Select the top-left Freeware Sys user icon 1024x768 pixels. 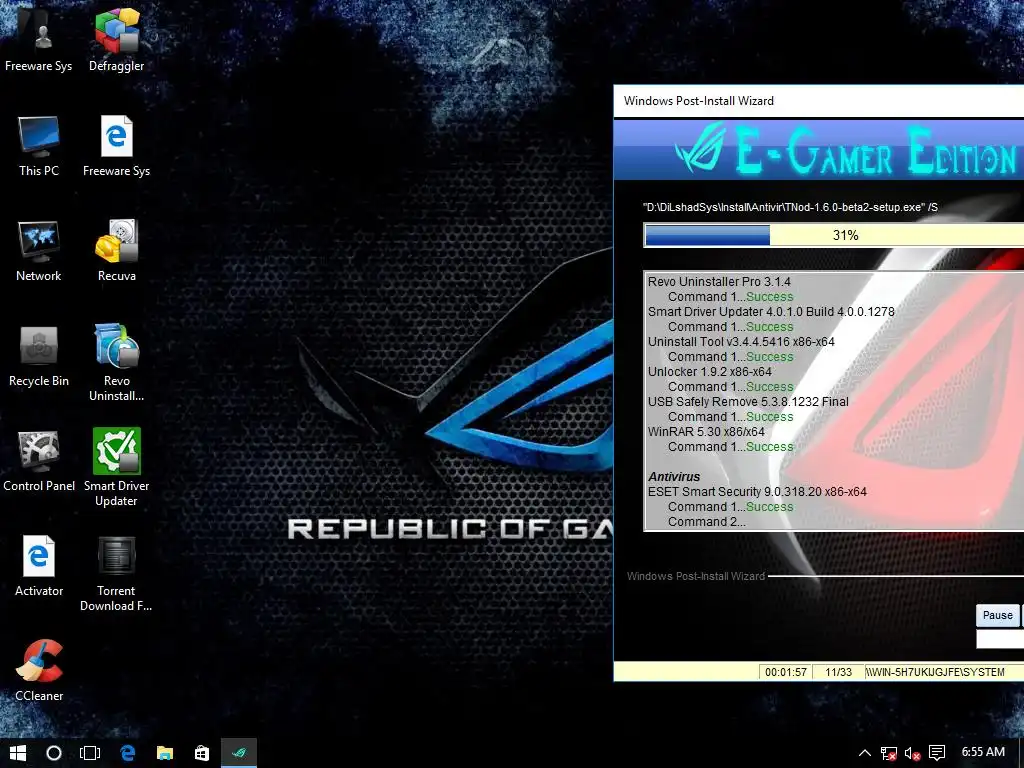tap(39, 40)
